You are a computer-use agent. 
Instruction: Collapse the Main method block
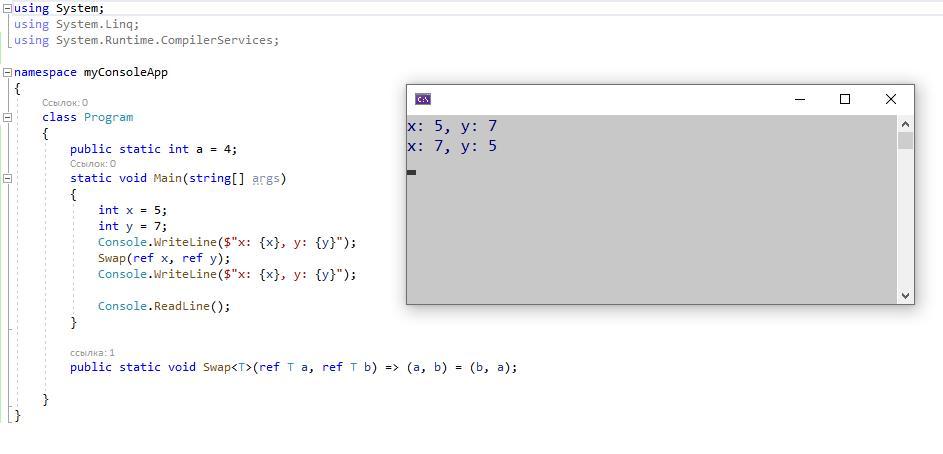[7, 179]
